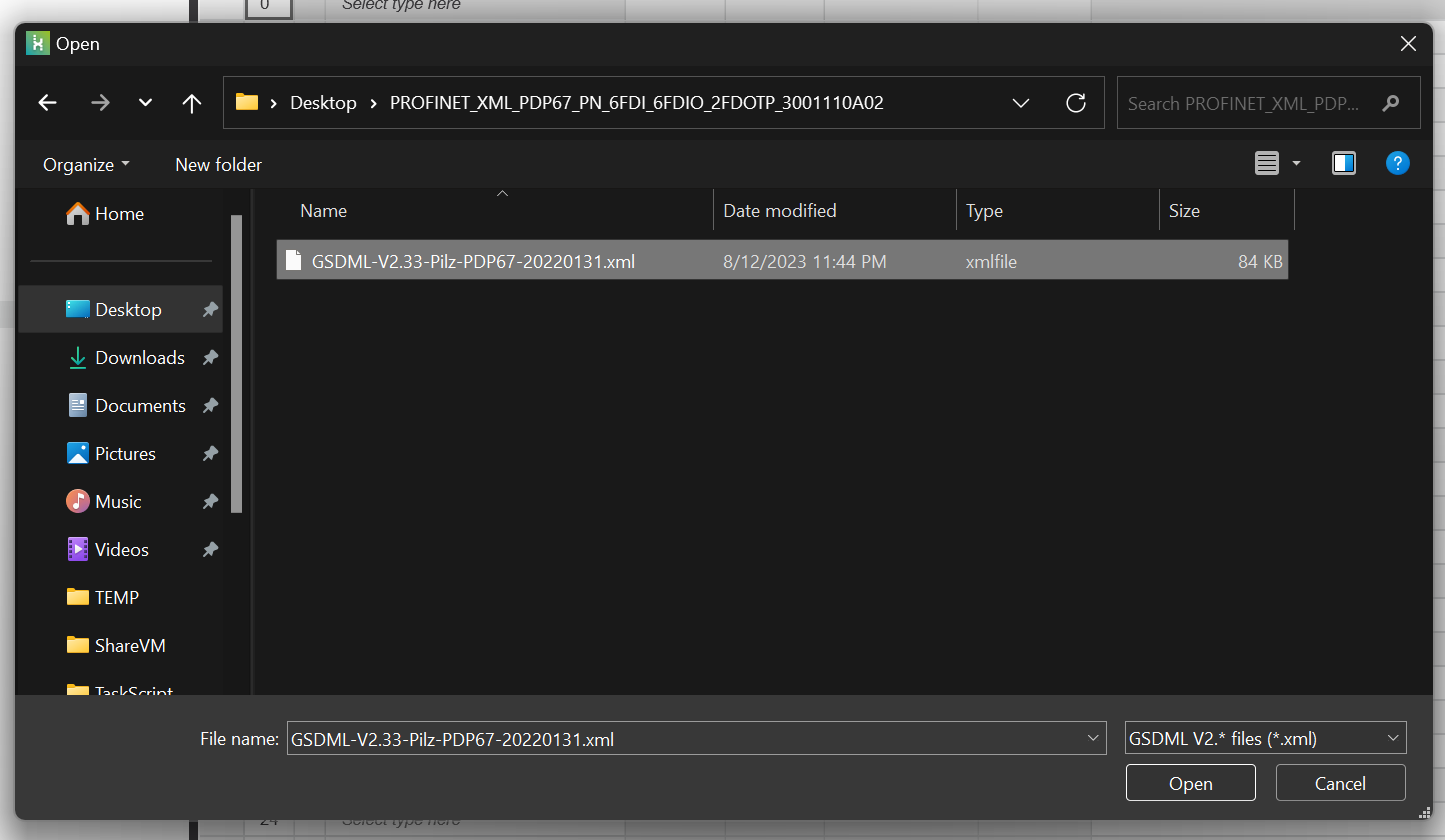Go up one folder level
This screenshot has height=840, width=1445.
tap(192, 102)
